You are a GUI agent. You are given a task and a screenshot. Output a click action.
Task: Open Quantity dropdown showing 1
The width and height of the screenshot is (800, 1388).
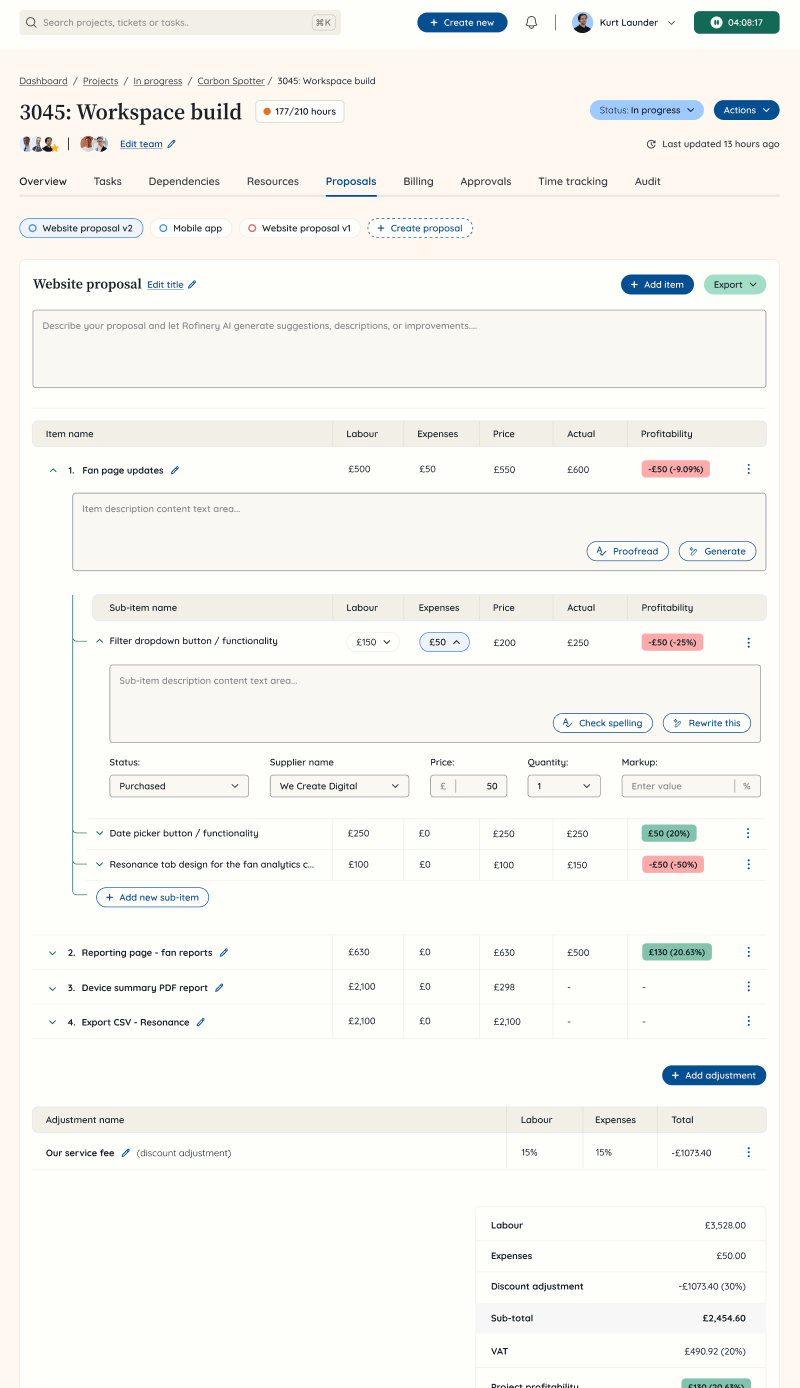pos(564,786)
